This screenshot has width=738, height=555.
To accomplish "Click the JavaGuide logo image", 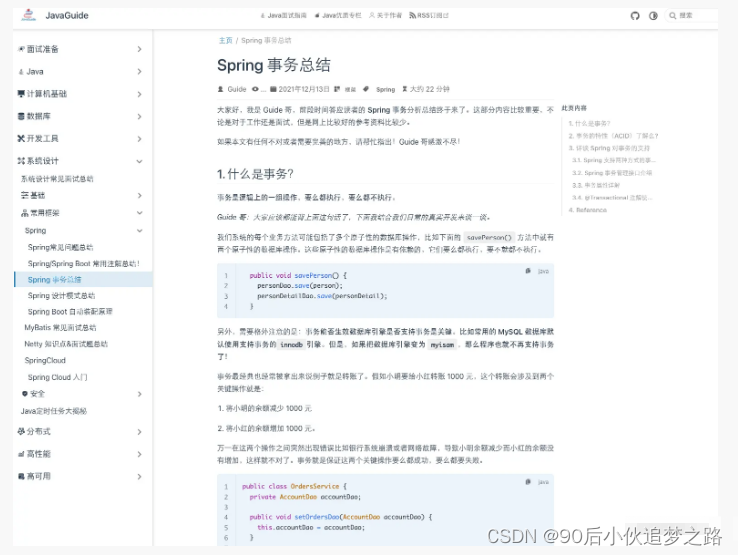I will (x=29, y=15).
